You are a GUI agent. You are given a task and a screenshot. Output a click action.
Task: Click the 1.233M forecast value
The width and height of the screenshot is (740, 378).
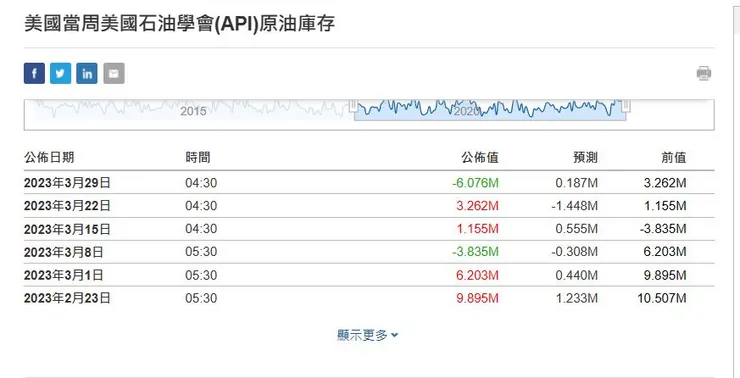[576, 298]
